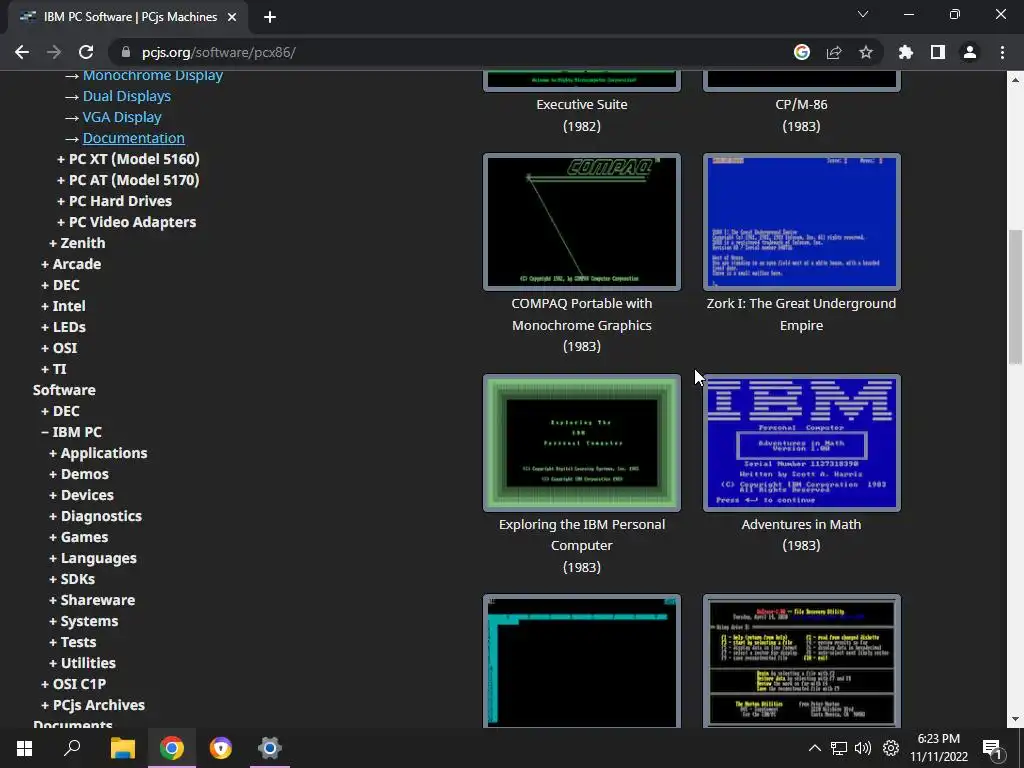Open the Extensions puzzle icon

point(906,52)
